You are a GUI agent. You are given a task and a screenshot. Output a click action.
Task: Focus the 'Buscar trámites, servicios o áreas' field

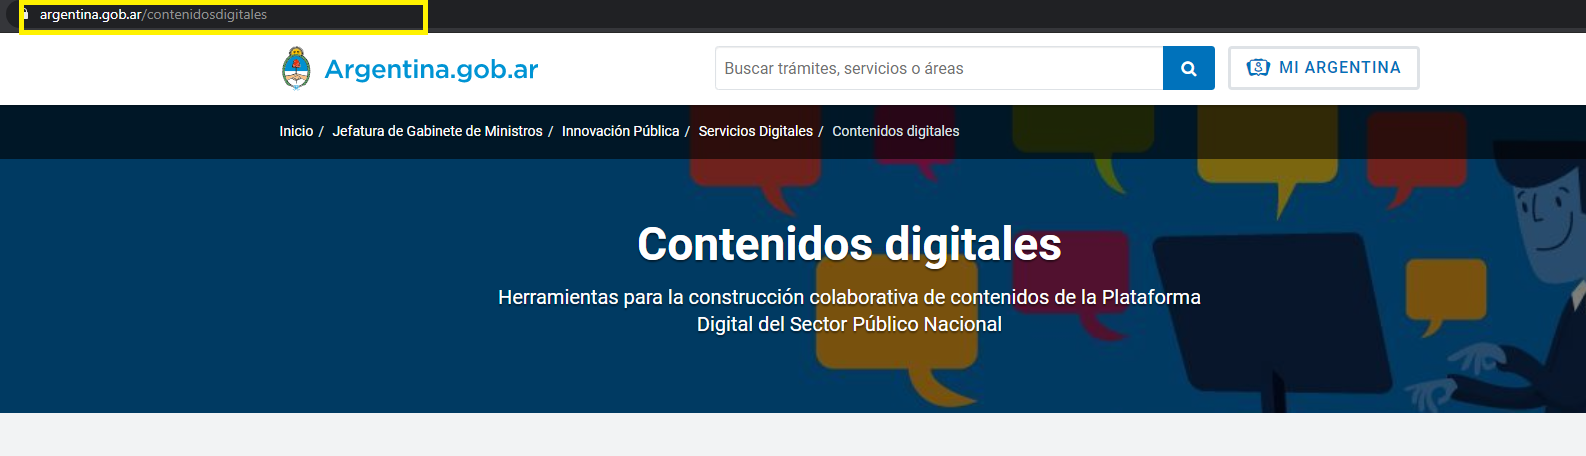point(938,68)
